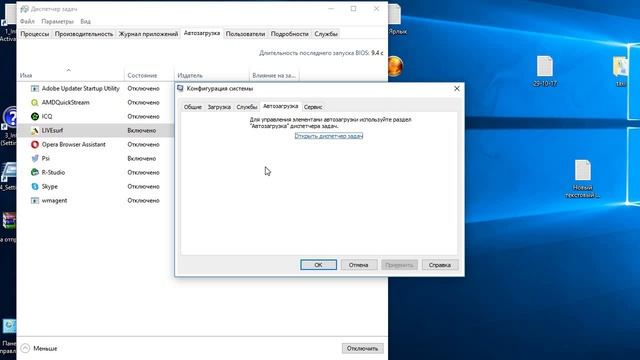640x360 pixels.
Task: Select the orange browser desktop icon
Action: coord(395,66)
